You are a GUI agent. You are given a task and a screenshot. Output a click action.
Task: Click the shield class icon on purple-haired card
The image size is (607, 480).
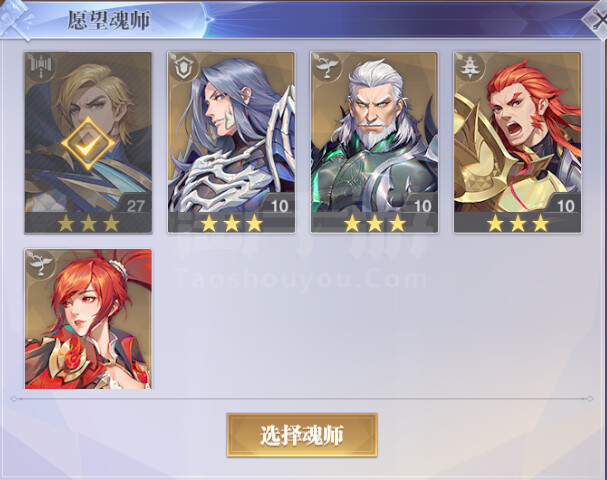click(183, 67)
